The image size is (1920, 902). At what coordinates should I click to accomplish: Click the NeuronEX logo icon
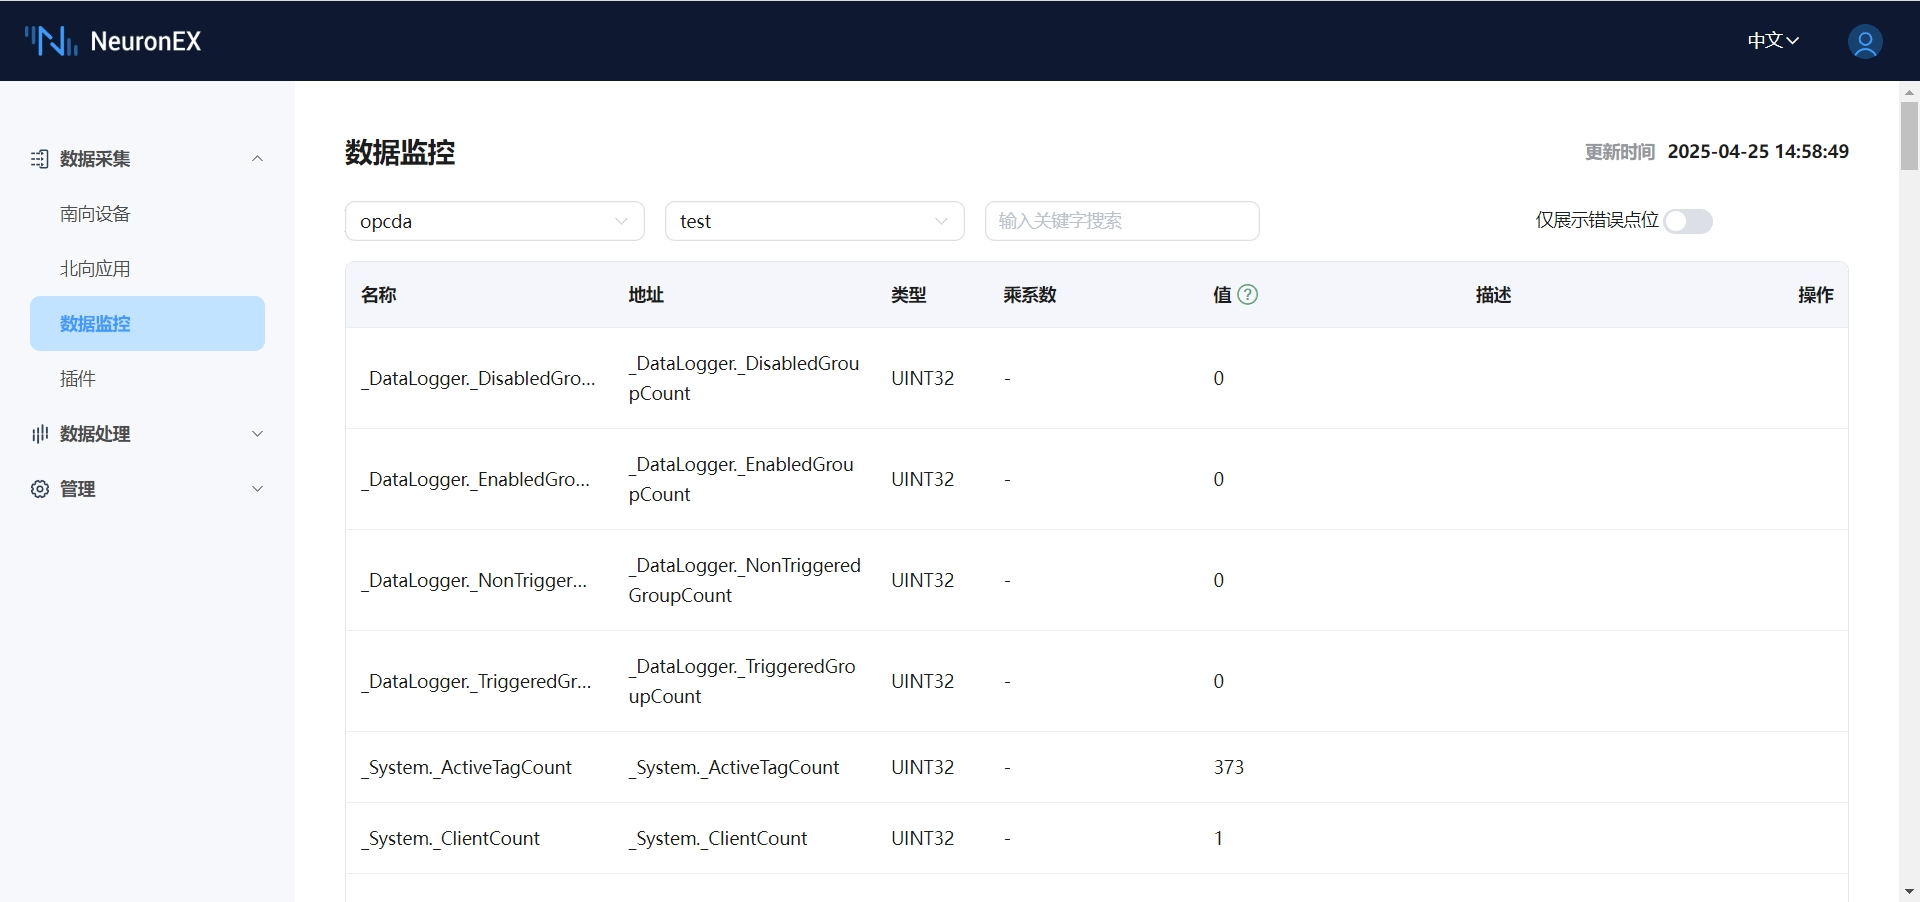51,41
